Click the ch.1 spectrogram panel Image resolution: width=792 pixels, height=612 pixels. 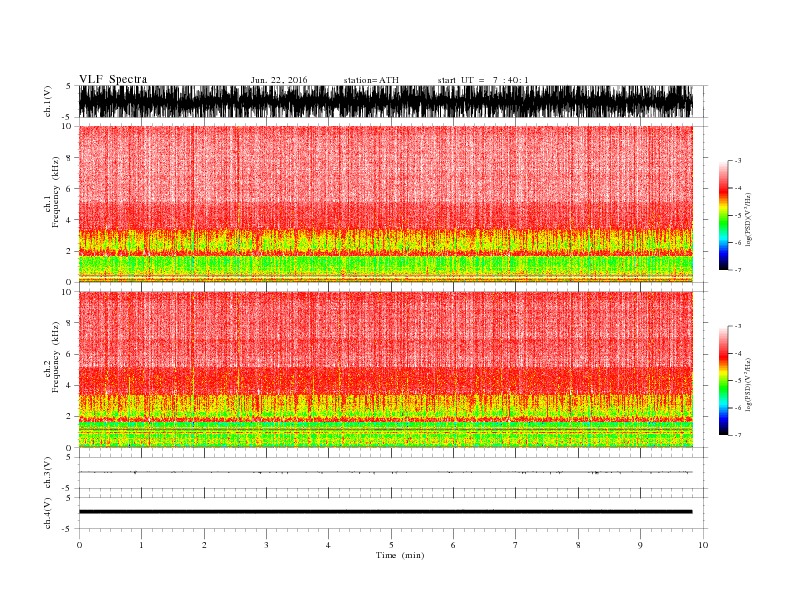386,204
